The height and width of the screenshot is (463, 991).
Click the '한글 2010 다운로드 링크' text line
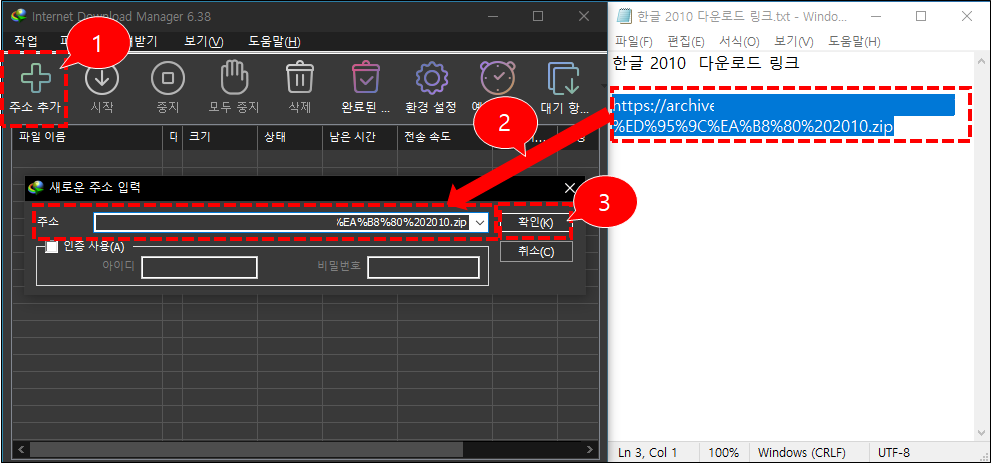pyautogui.click(x=706, y=64)
